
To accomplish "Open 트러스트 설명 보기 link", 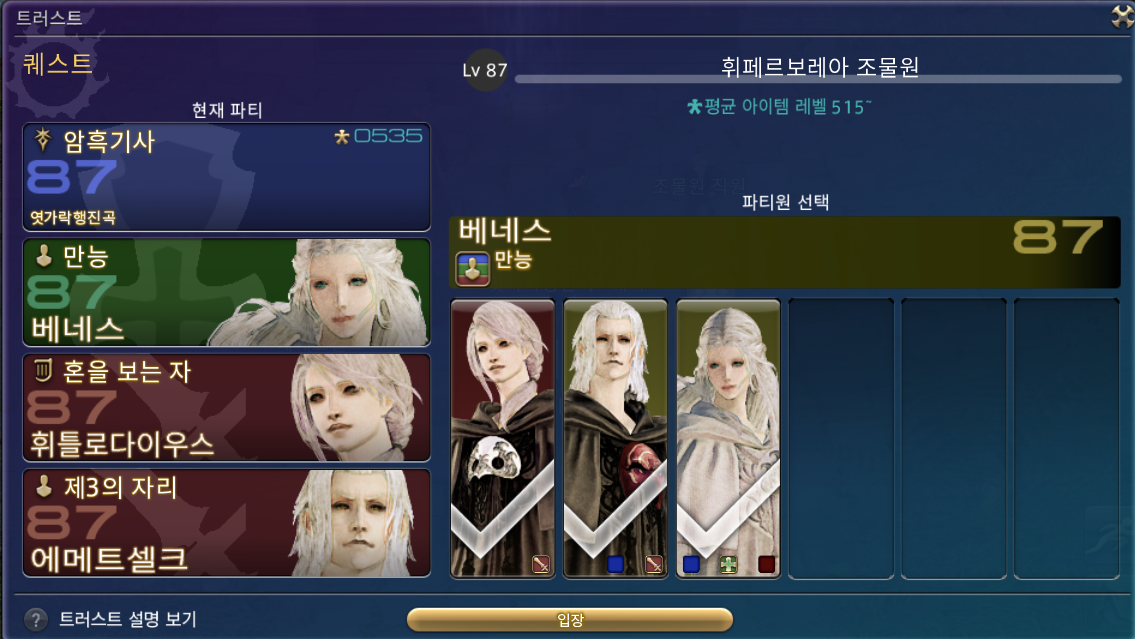I will [x=127, y=619].
